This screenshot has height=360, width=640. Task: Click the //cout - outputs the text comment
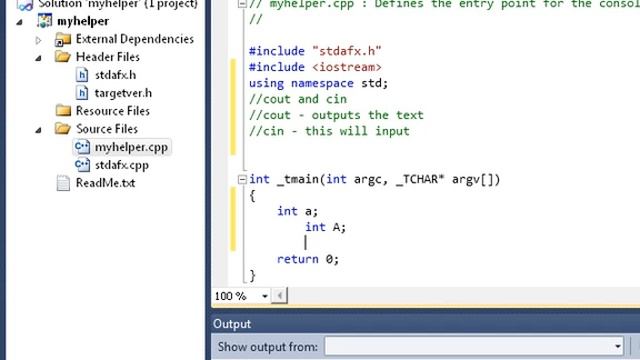(x=336, y=115)
